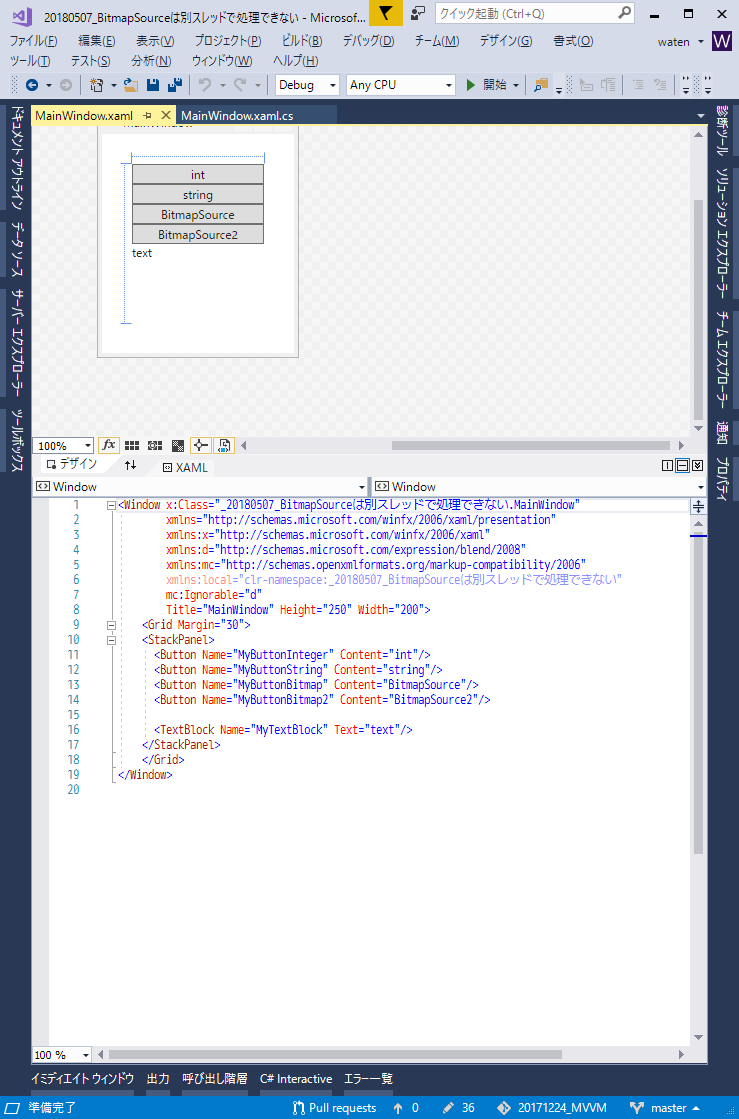Open the ツールボックス side panel
The image size is (739, 1119).
(17, 440)
